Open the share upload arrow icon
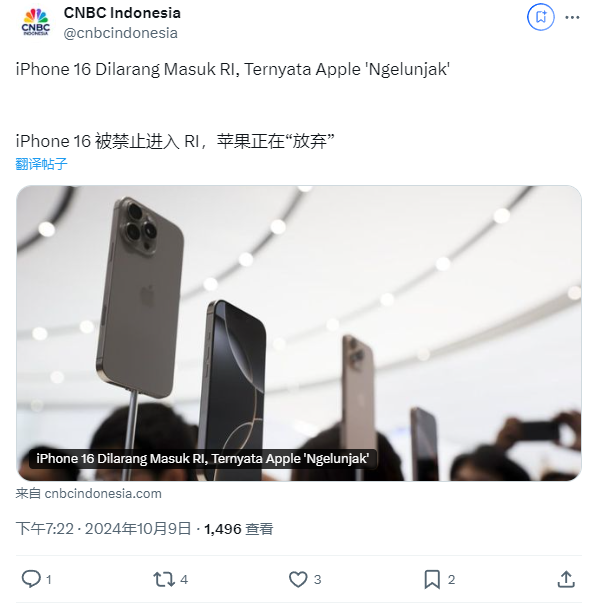 click(566, 579)
